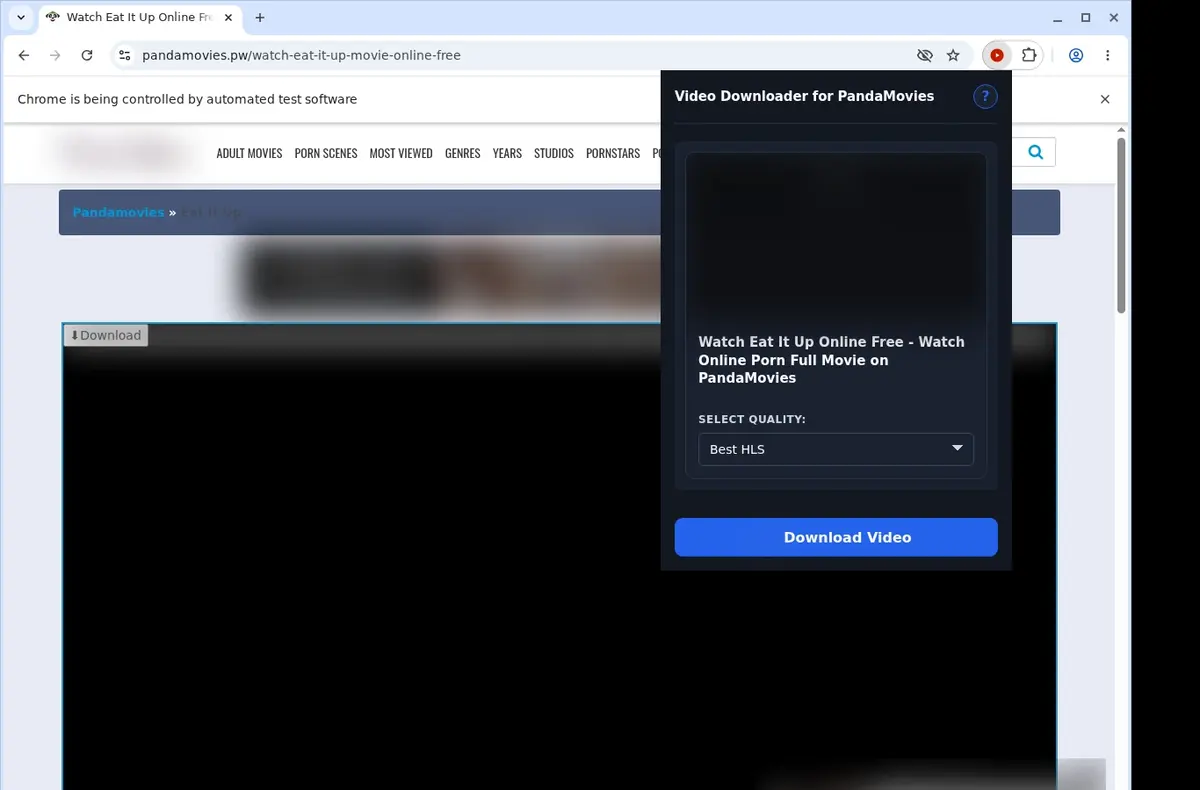Image resolution: width=1200 pixels, height=790 pixels.
Task: Open the MOST VIEWED menu item
Action: [x=401, y=153]
